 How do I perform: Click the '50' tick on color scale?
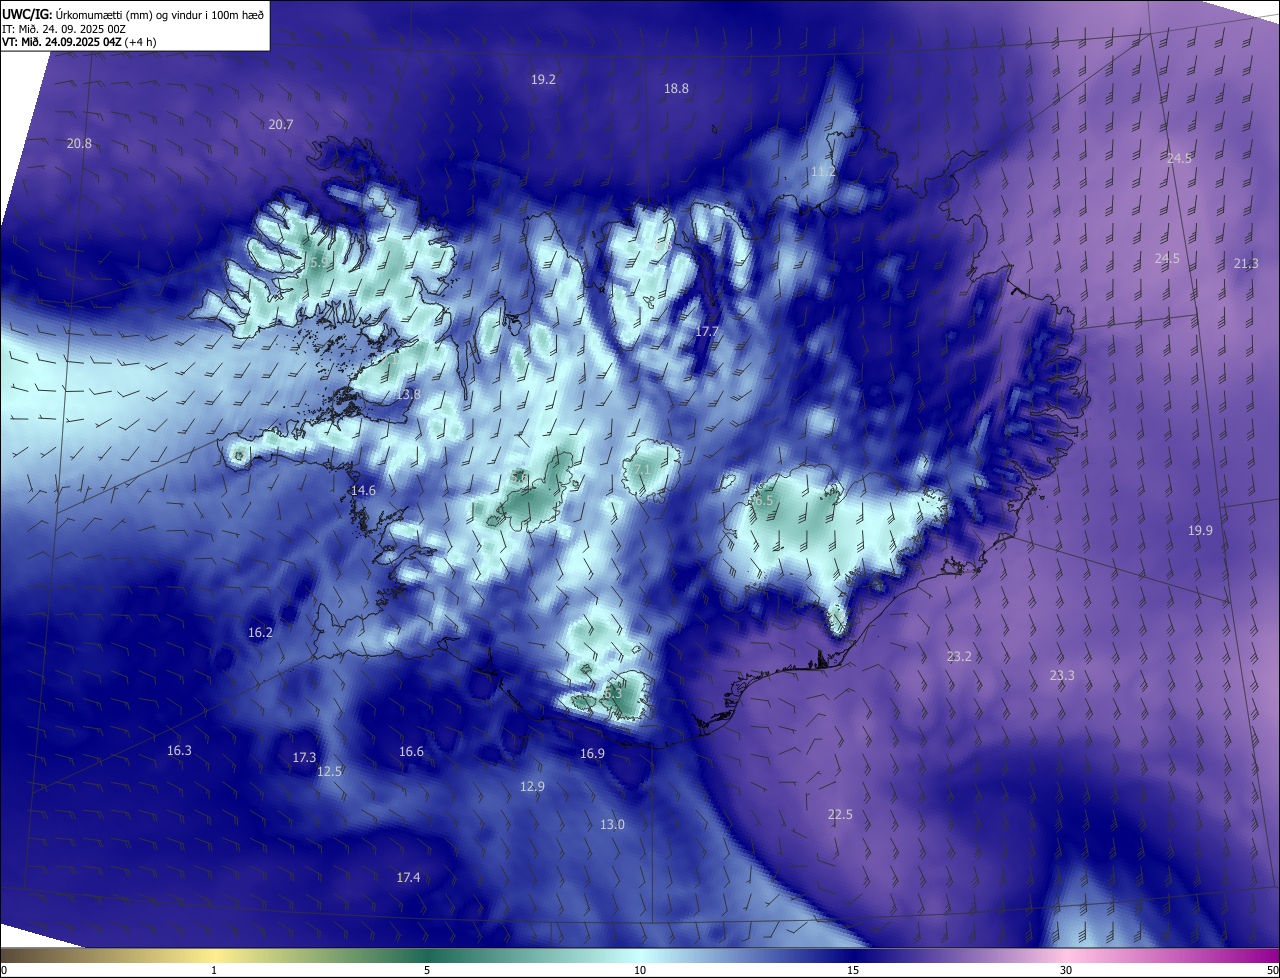click(1272, 970)
